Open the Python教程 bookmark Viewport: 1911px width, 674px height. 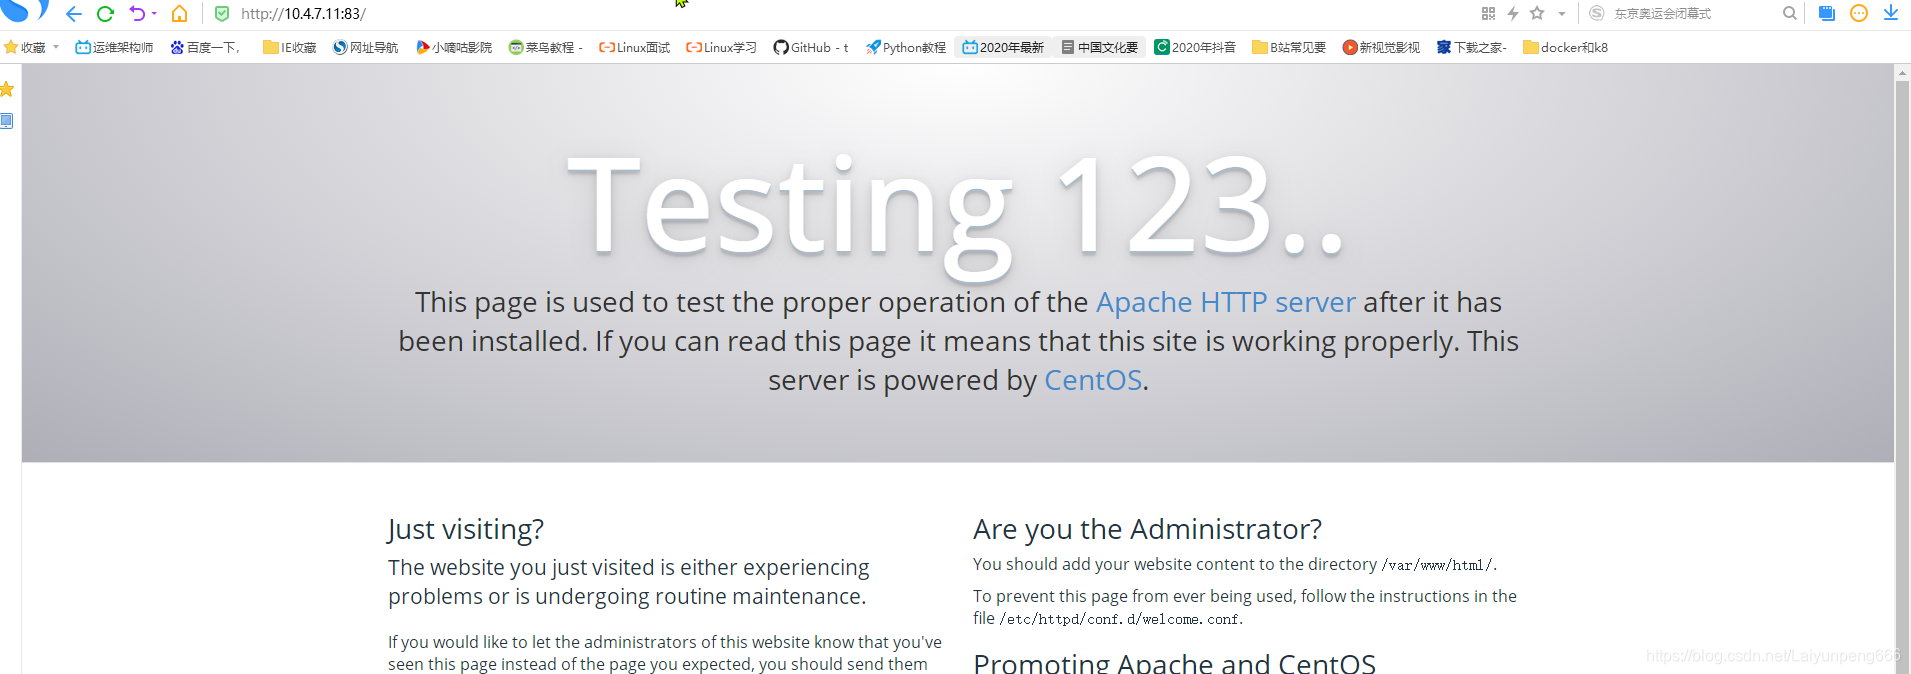point(906,47)
